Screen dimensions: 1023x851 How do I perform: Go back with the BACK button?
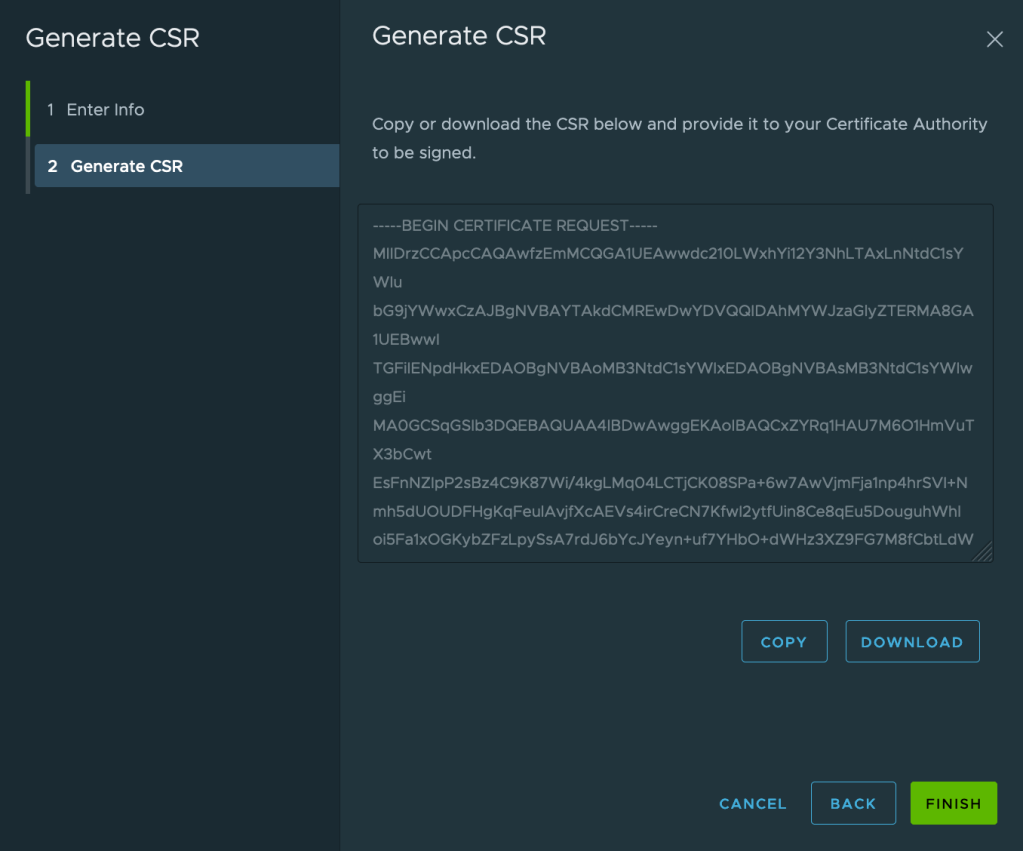click(x=853, y=803)
